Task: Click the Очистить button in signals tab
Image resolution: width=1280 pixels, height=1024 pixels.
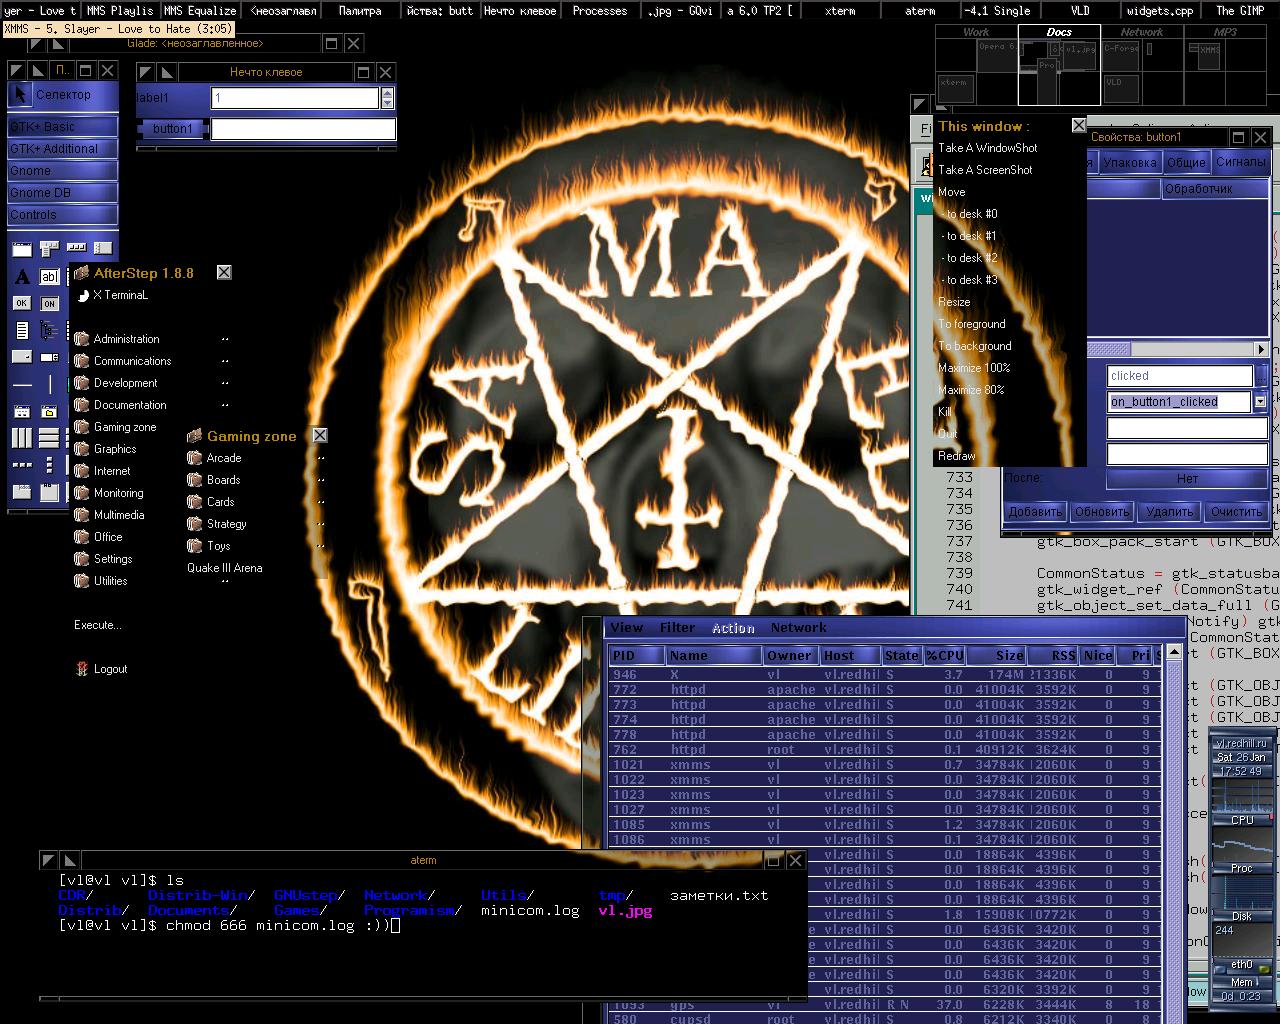Action: click(x=1236, y=511)
